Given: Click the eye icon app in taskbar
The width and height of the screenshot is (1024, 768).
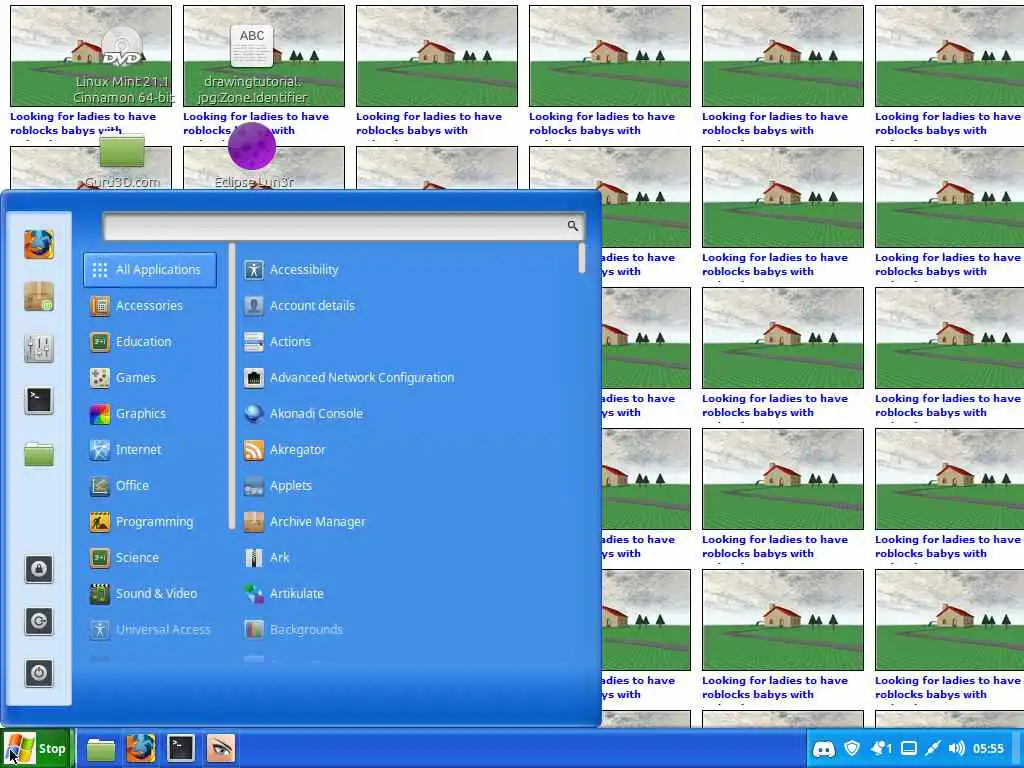Looking at the screenshot, I should pos(220,748).
